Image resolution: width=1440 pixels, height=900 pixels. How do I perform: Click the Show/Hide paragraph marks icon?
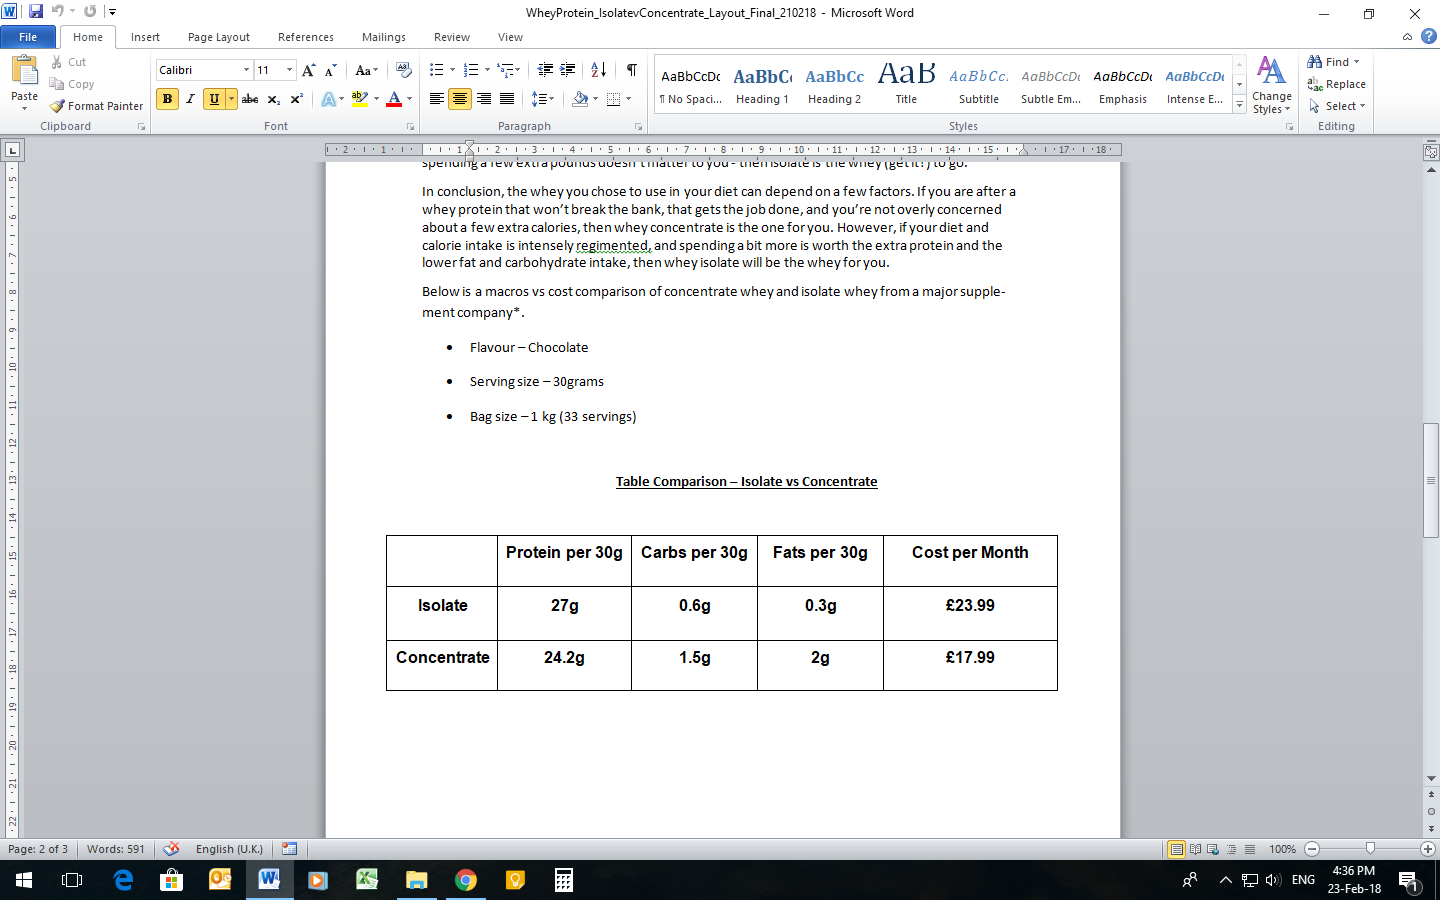[631, 70]
